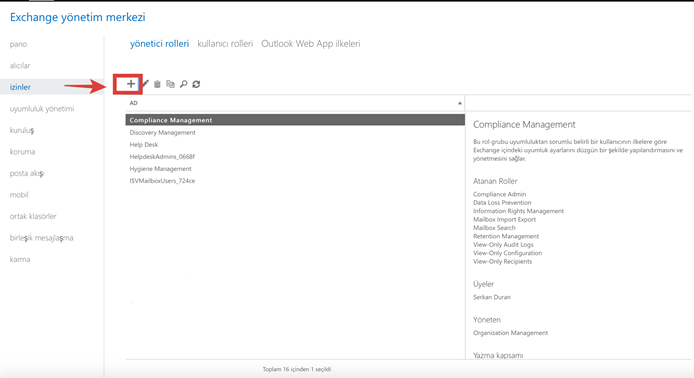Click the trash delete icon
The image size is (694, 378).
tap(157, 84)
